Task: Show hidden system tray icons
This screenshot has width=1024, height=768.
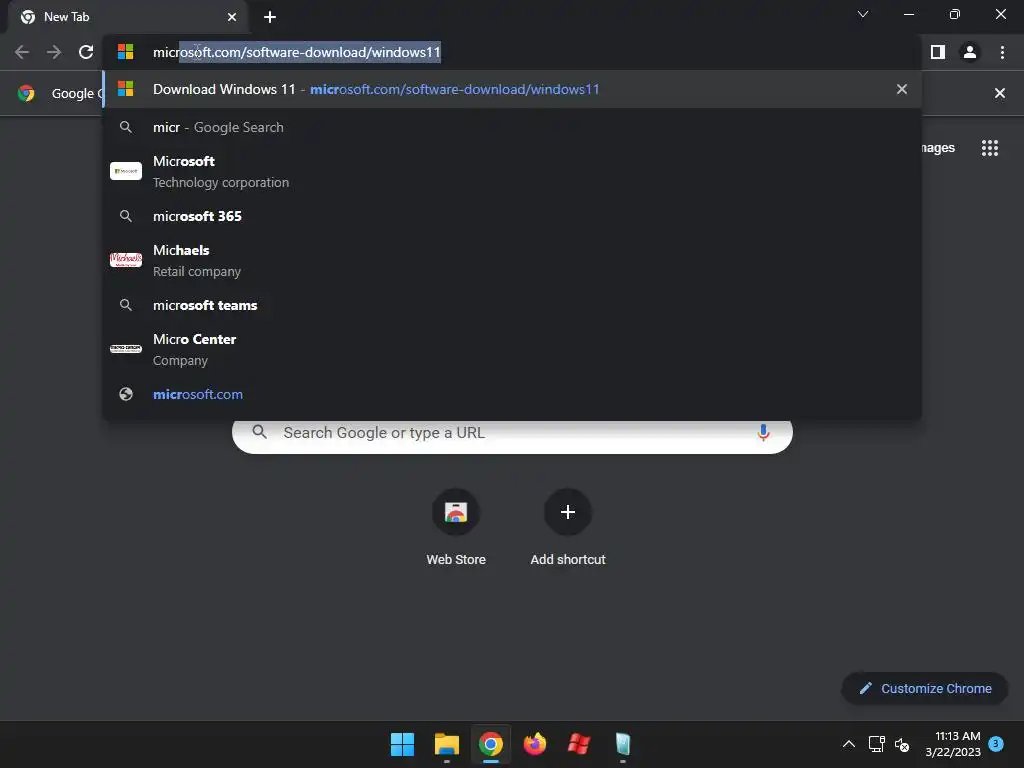Action: (x=848, y=744)
